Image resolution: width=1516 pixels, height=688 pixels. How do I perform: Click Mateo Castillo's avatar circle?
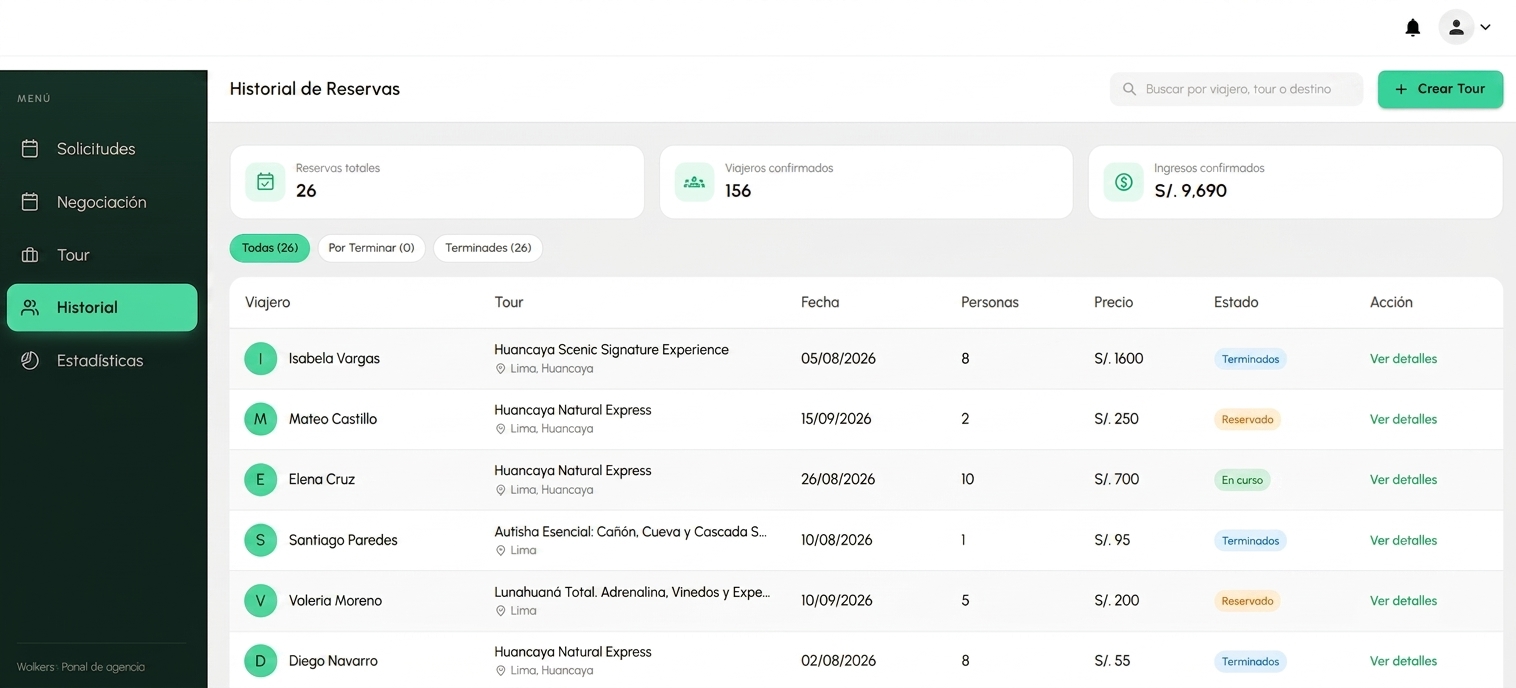point(260,419)
